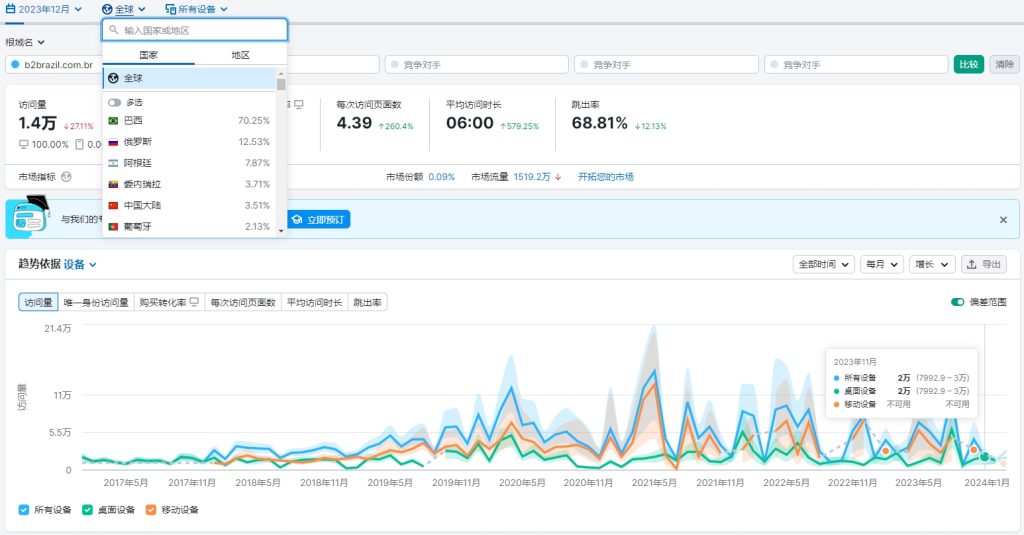Click the 清除 clear button
1024x535 pixels.
tap(1004, 64)
